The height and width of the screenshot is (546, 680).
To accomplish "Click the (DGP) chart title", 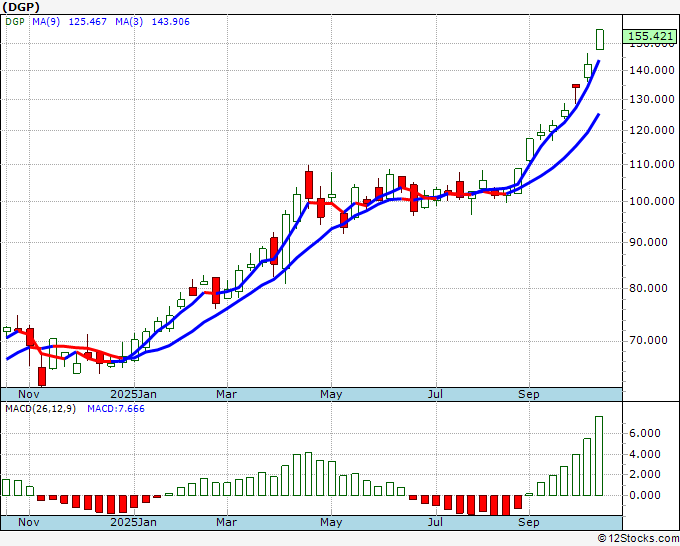I will click(21, 7).
